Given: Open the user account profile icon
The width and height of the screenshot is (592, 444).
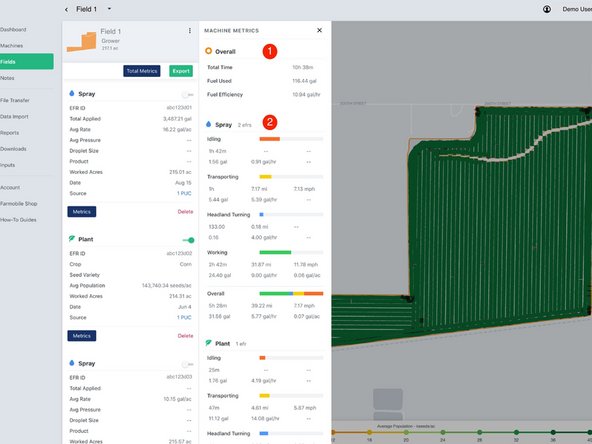Looking at the screenshot, I should pyautogui.click(x=547, y=9).
